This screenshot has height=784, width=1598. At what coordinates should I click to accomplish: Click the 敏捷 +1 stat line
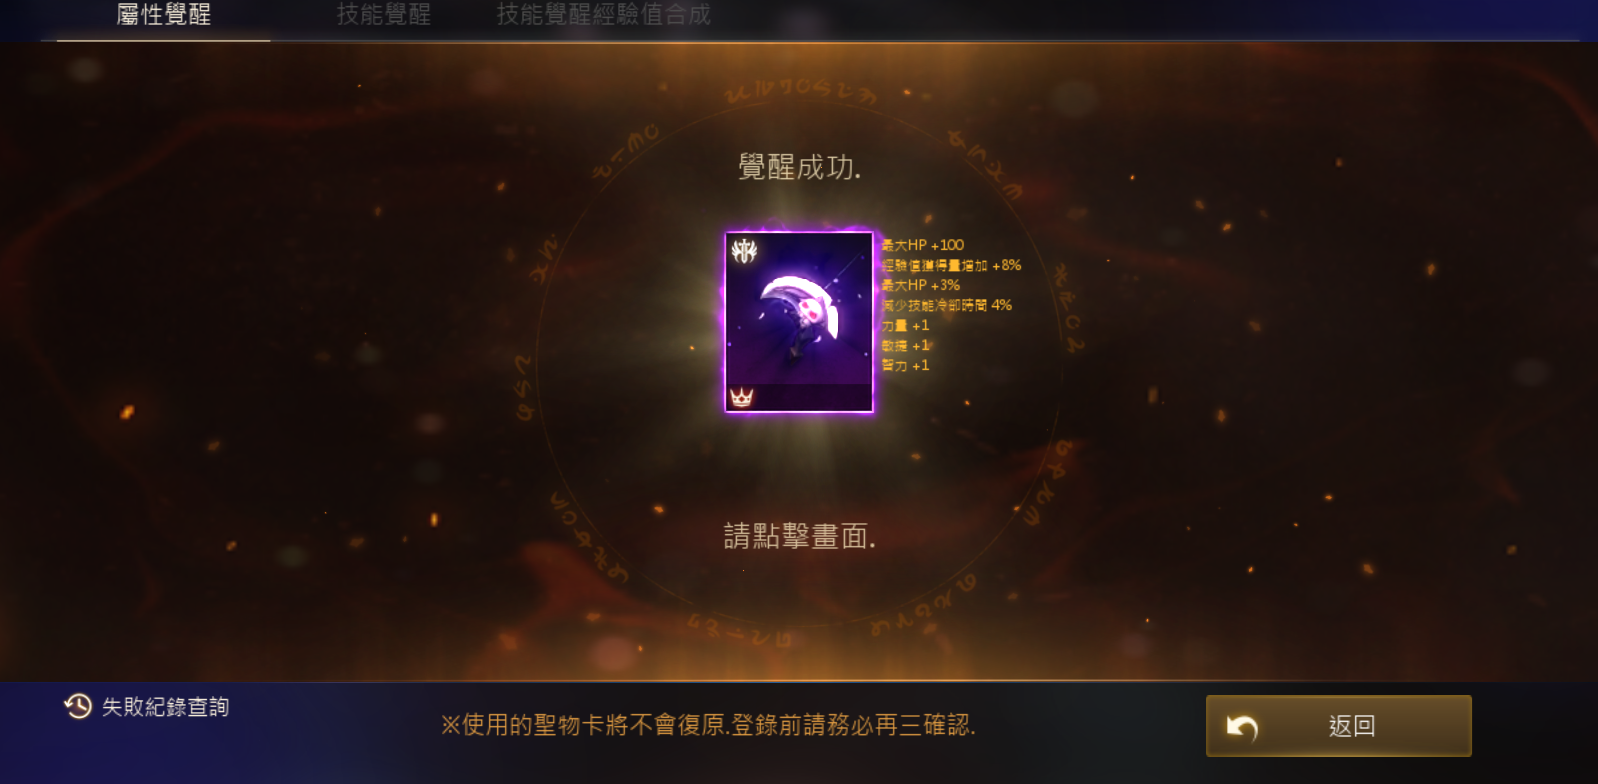pos(905,345)
